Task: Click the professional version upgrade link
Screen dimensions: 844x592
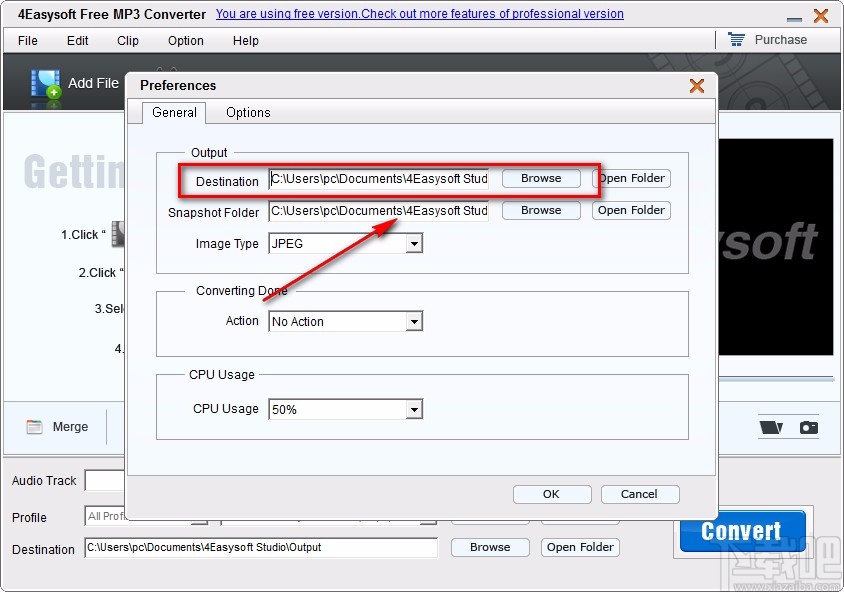Action: coord(420,14)
